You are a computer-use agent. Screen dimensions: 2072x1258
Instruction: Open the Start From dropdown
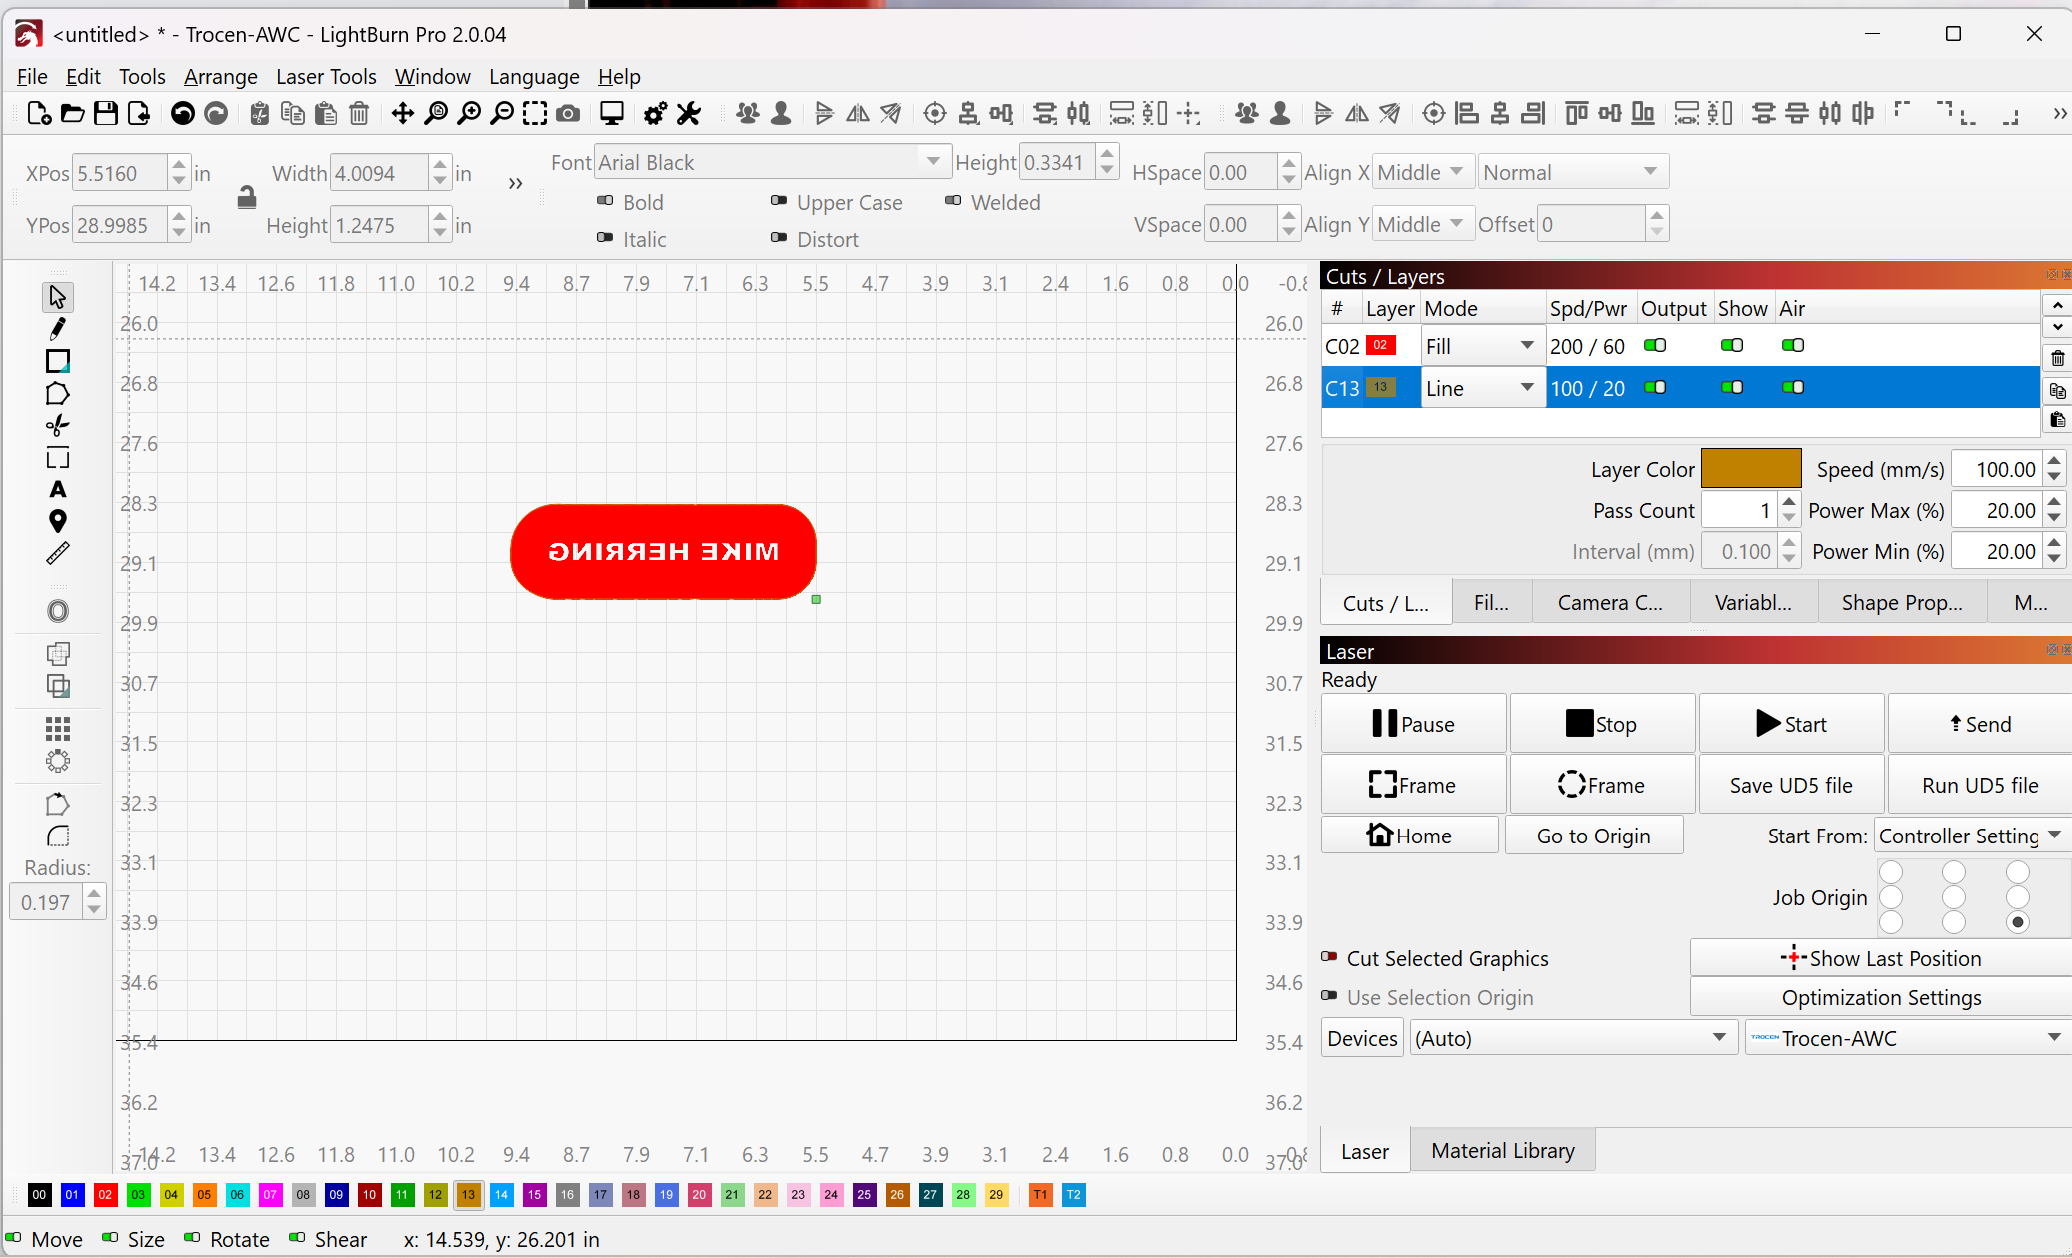(1969, 836)
